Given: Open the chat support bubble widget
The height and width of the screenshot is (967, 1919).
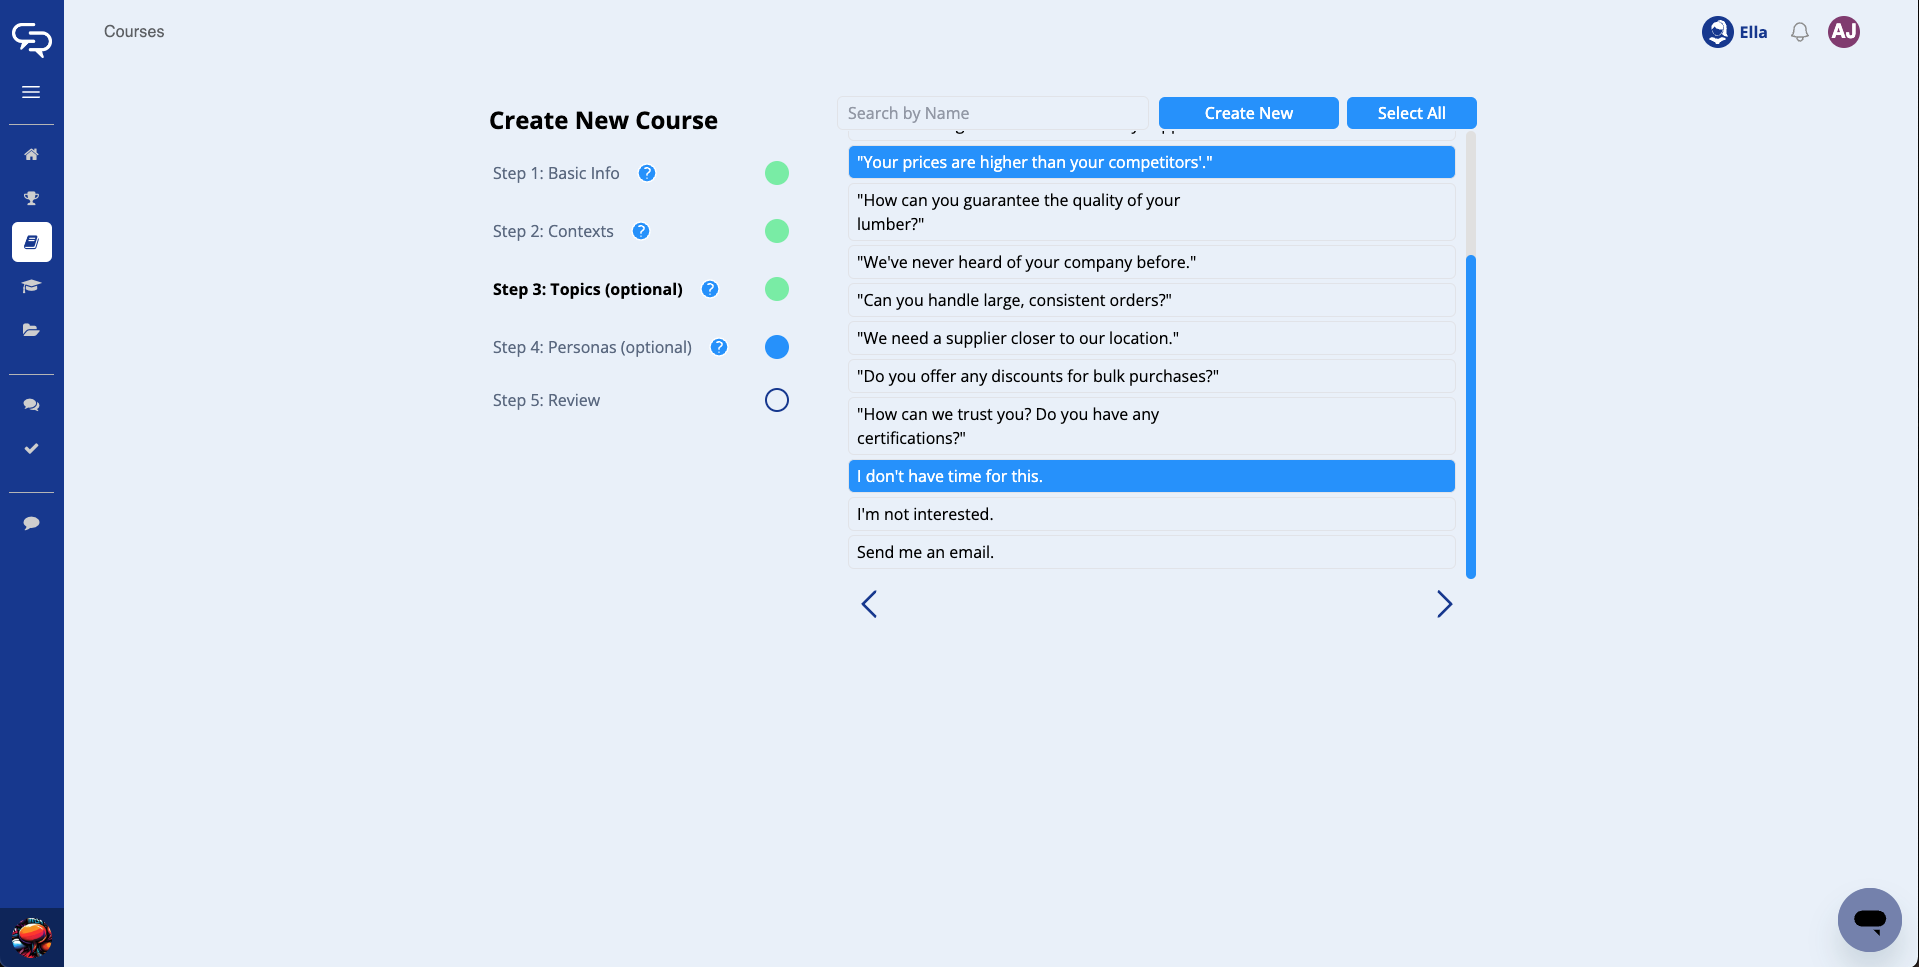Looking at the screenshot, I should pyautogui.click(x=1869, y=919).
